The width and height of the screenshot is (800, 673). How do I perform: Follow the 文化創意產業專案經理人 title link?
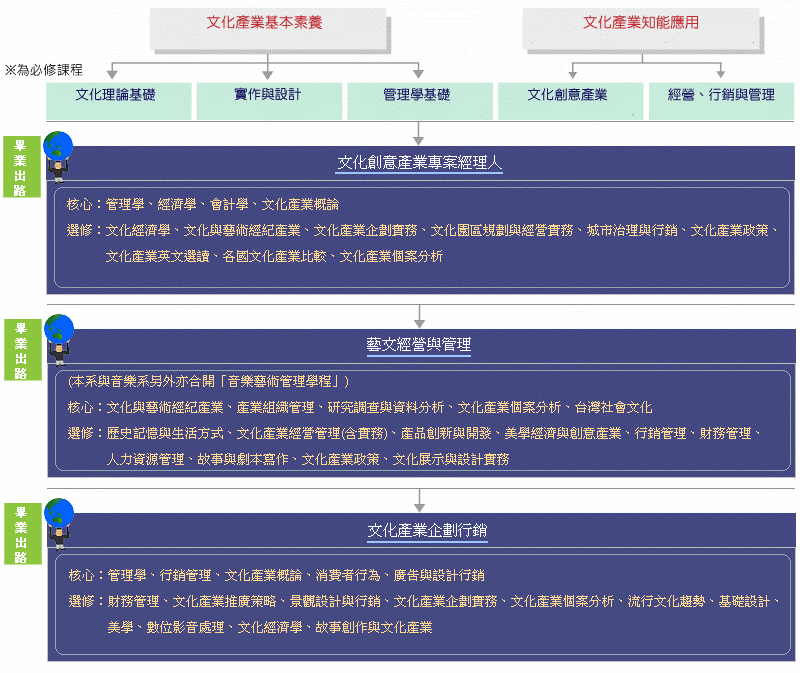click(x=419, y=162)
